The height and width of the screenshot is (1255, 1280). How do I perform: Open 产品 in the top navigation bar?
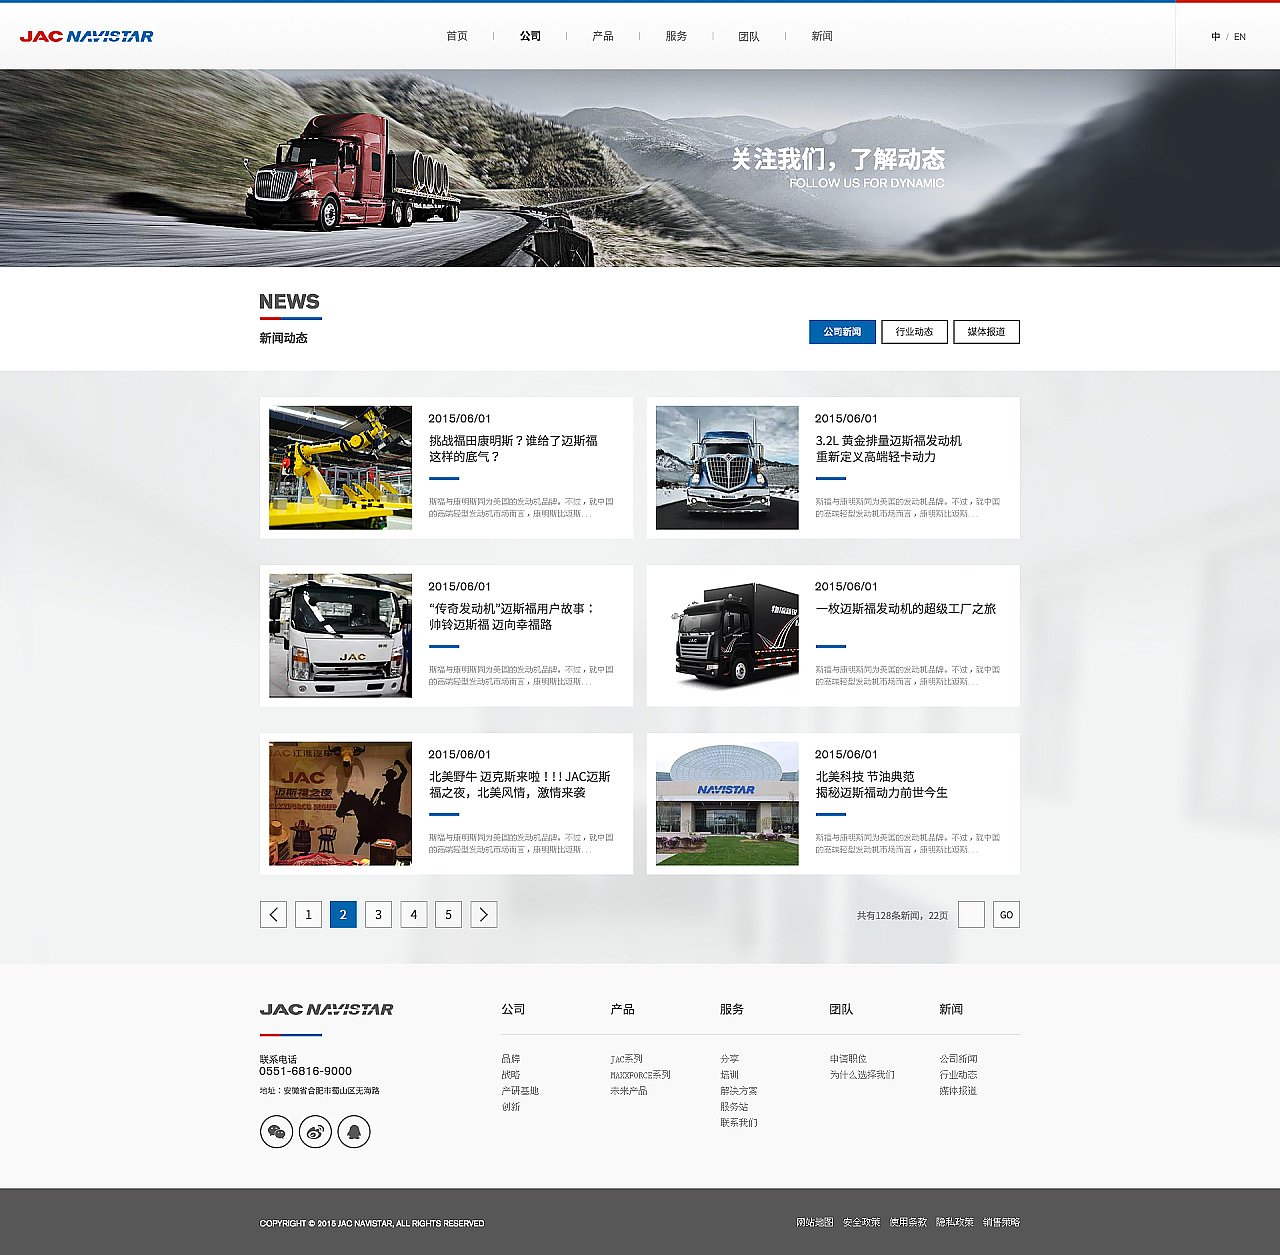pyautogui.click(x=603, y=36)
